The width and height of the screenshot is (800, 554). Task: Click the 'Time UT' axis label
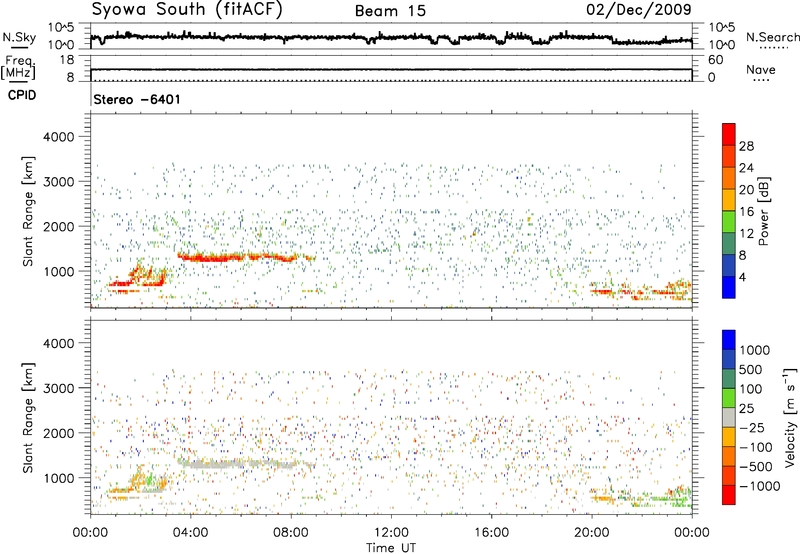click(x=391, y=548)
